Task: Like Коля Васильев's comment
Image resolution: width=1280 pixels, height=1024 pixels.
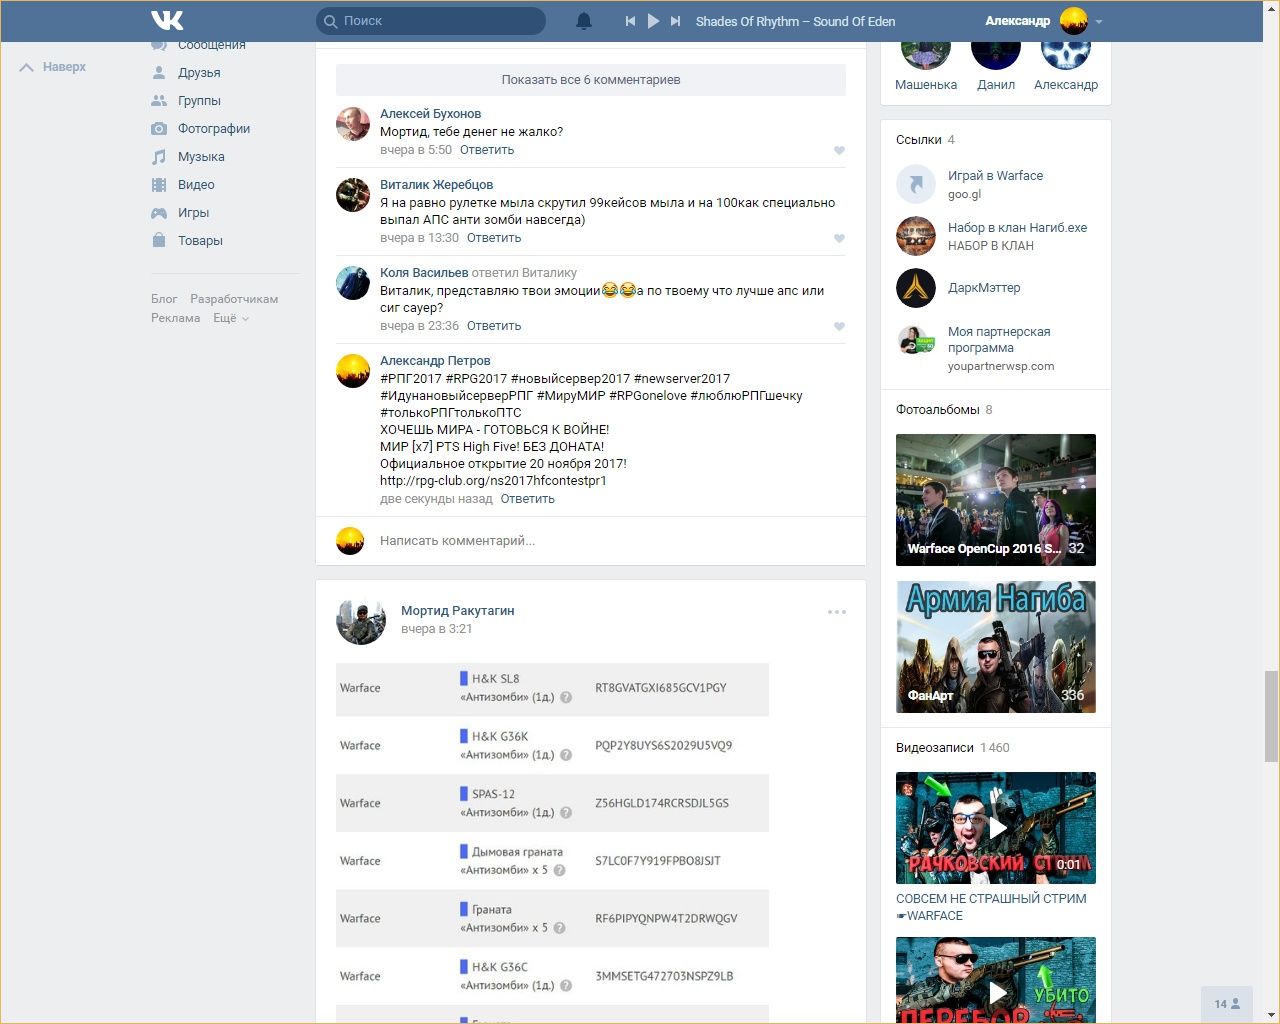Action: click(x=839, y=327)
